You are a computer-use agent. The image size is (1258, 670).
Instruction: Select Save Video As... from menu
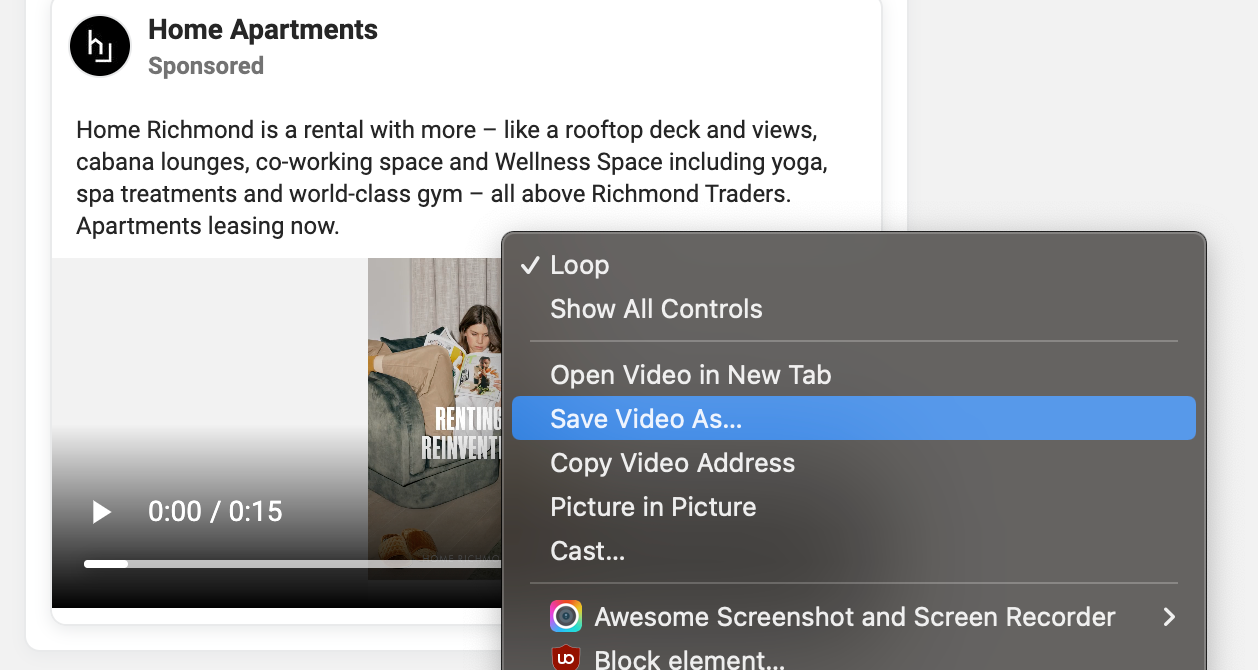[x=646, y=419]
